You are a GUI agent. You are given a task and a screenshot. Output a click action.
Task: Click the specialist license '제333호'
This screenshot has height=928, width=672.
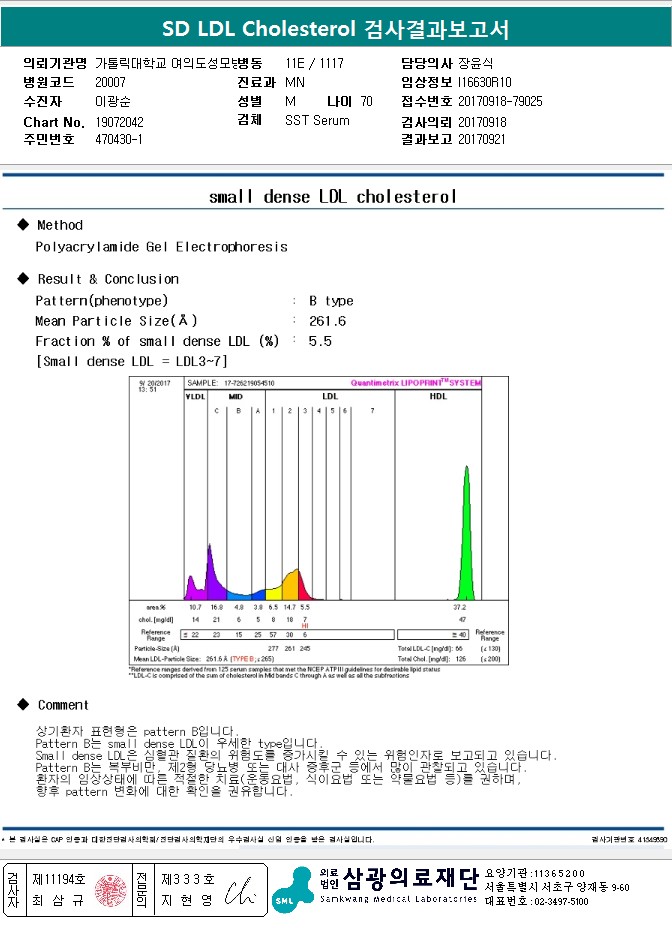(x=188, y=879)
